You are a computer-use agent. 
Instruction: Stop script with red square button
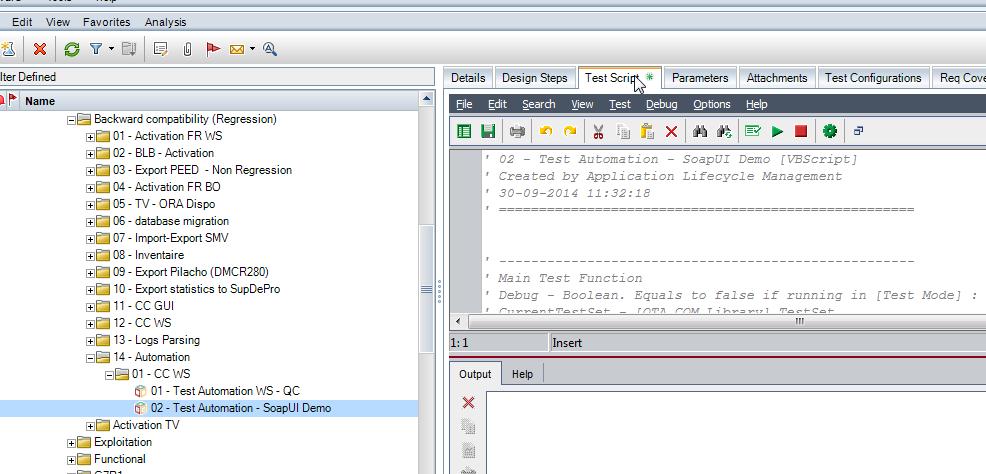click(800, 131)
